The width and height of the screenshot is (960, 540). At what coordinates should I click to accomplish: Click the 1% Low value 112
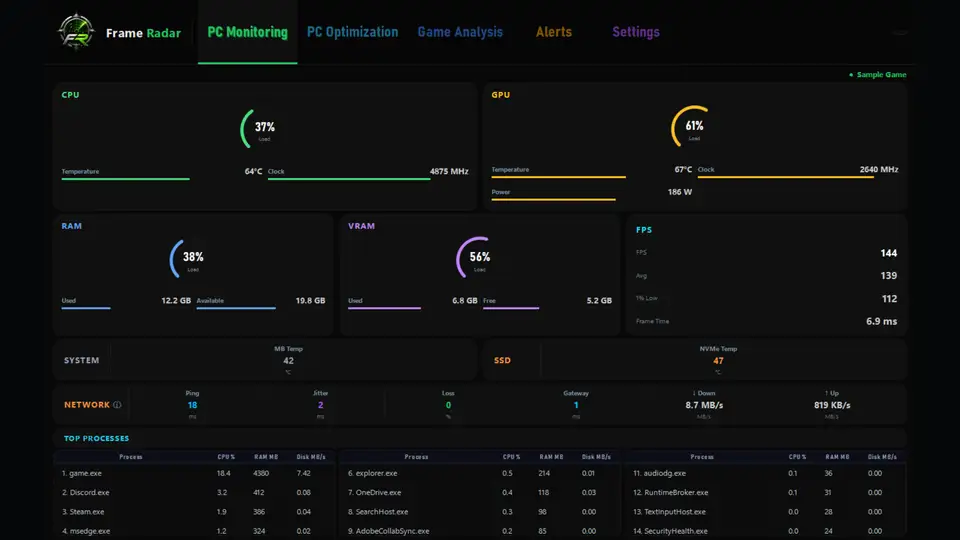click(889, 299)
